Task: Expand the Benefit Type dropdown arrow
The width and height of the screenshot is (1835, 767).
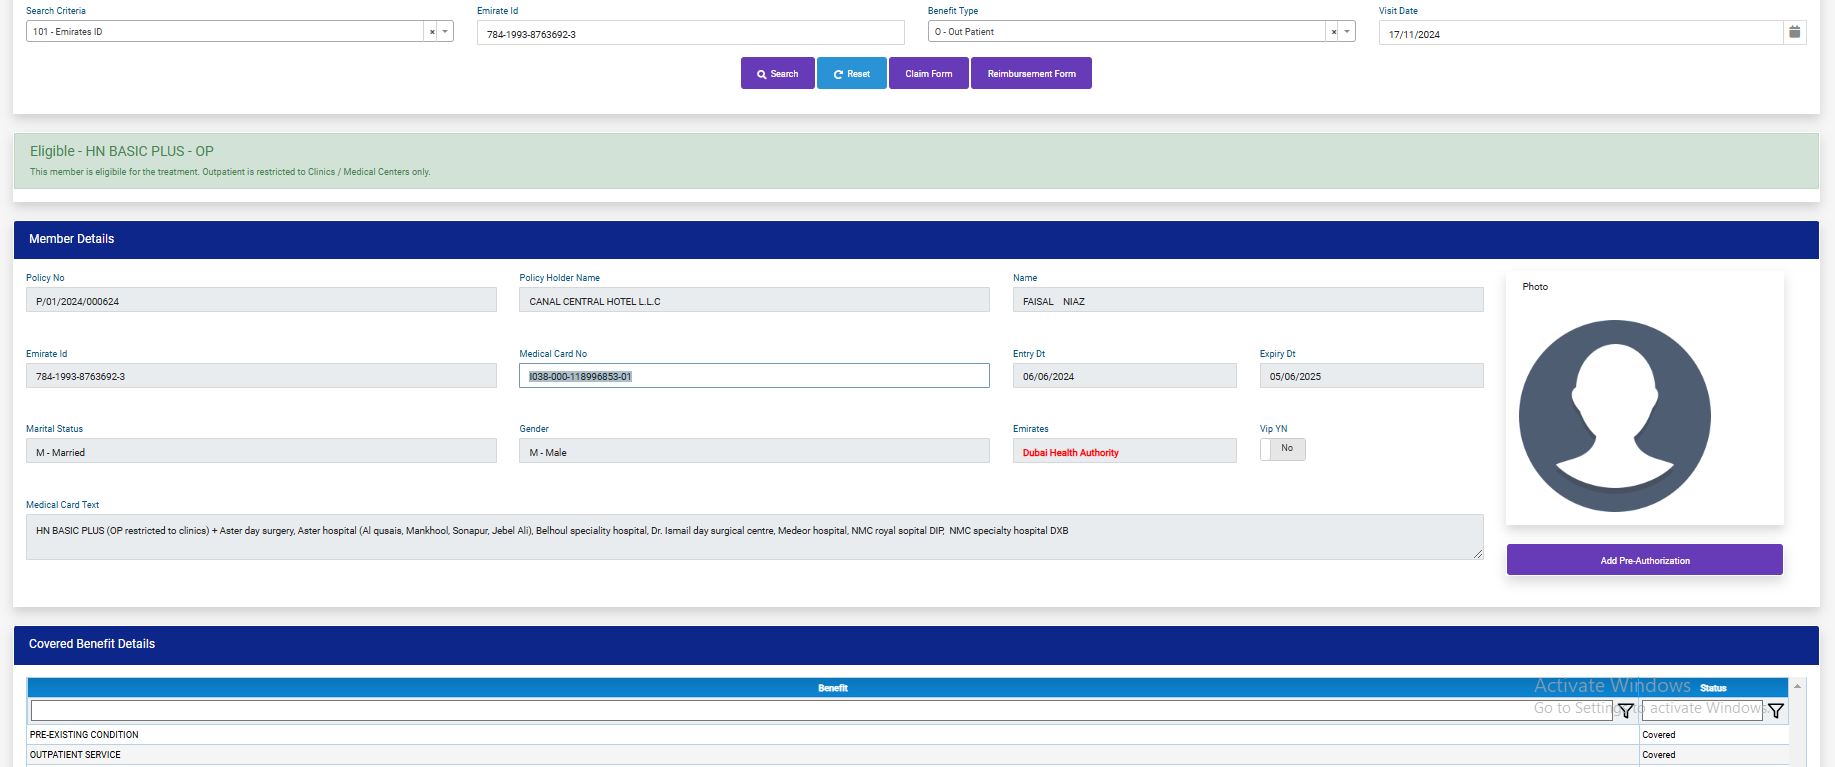Action: tap(1347, 32)
